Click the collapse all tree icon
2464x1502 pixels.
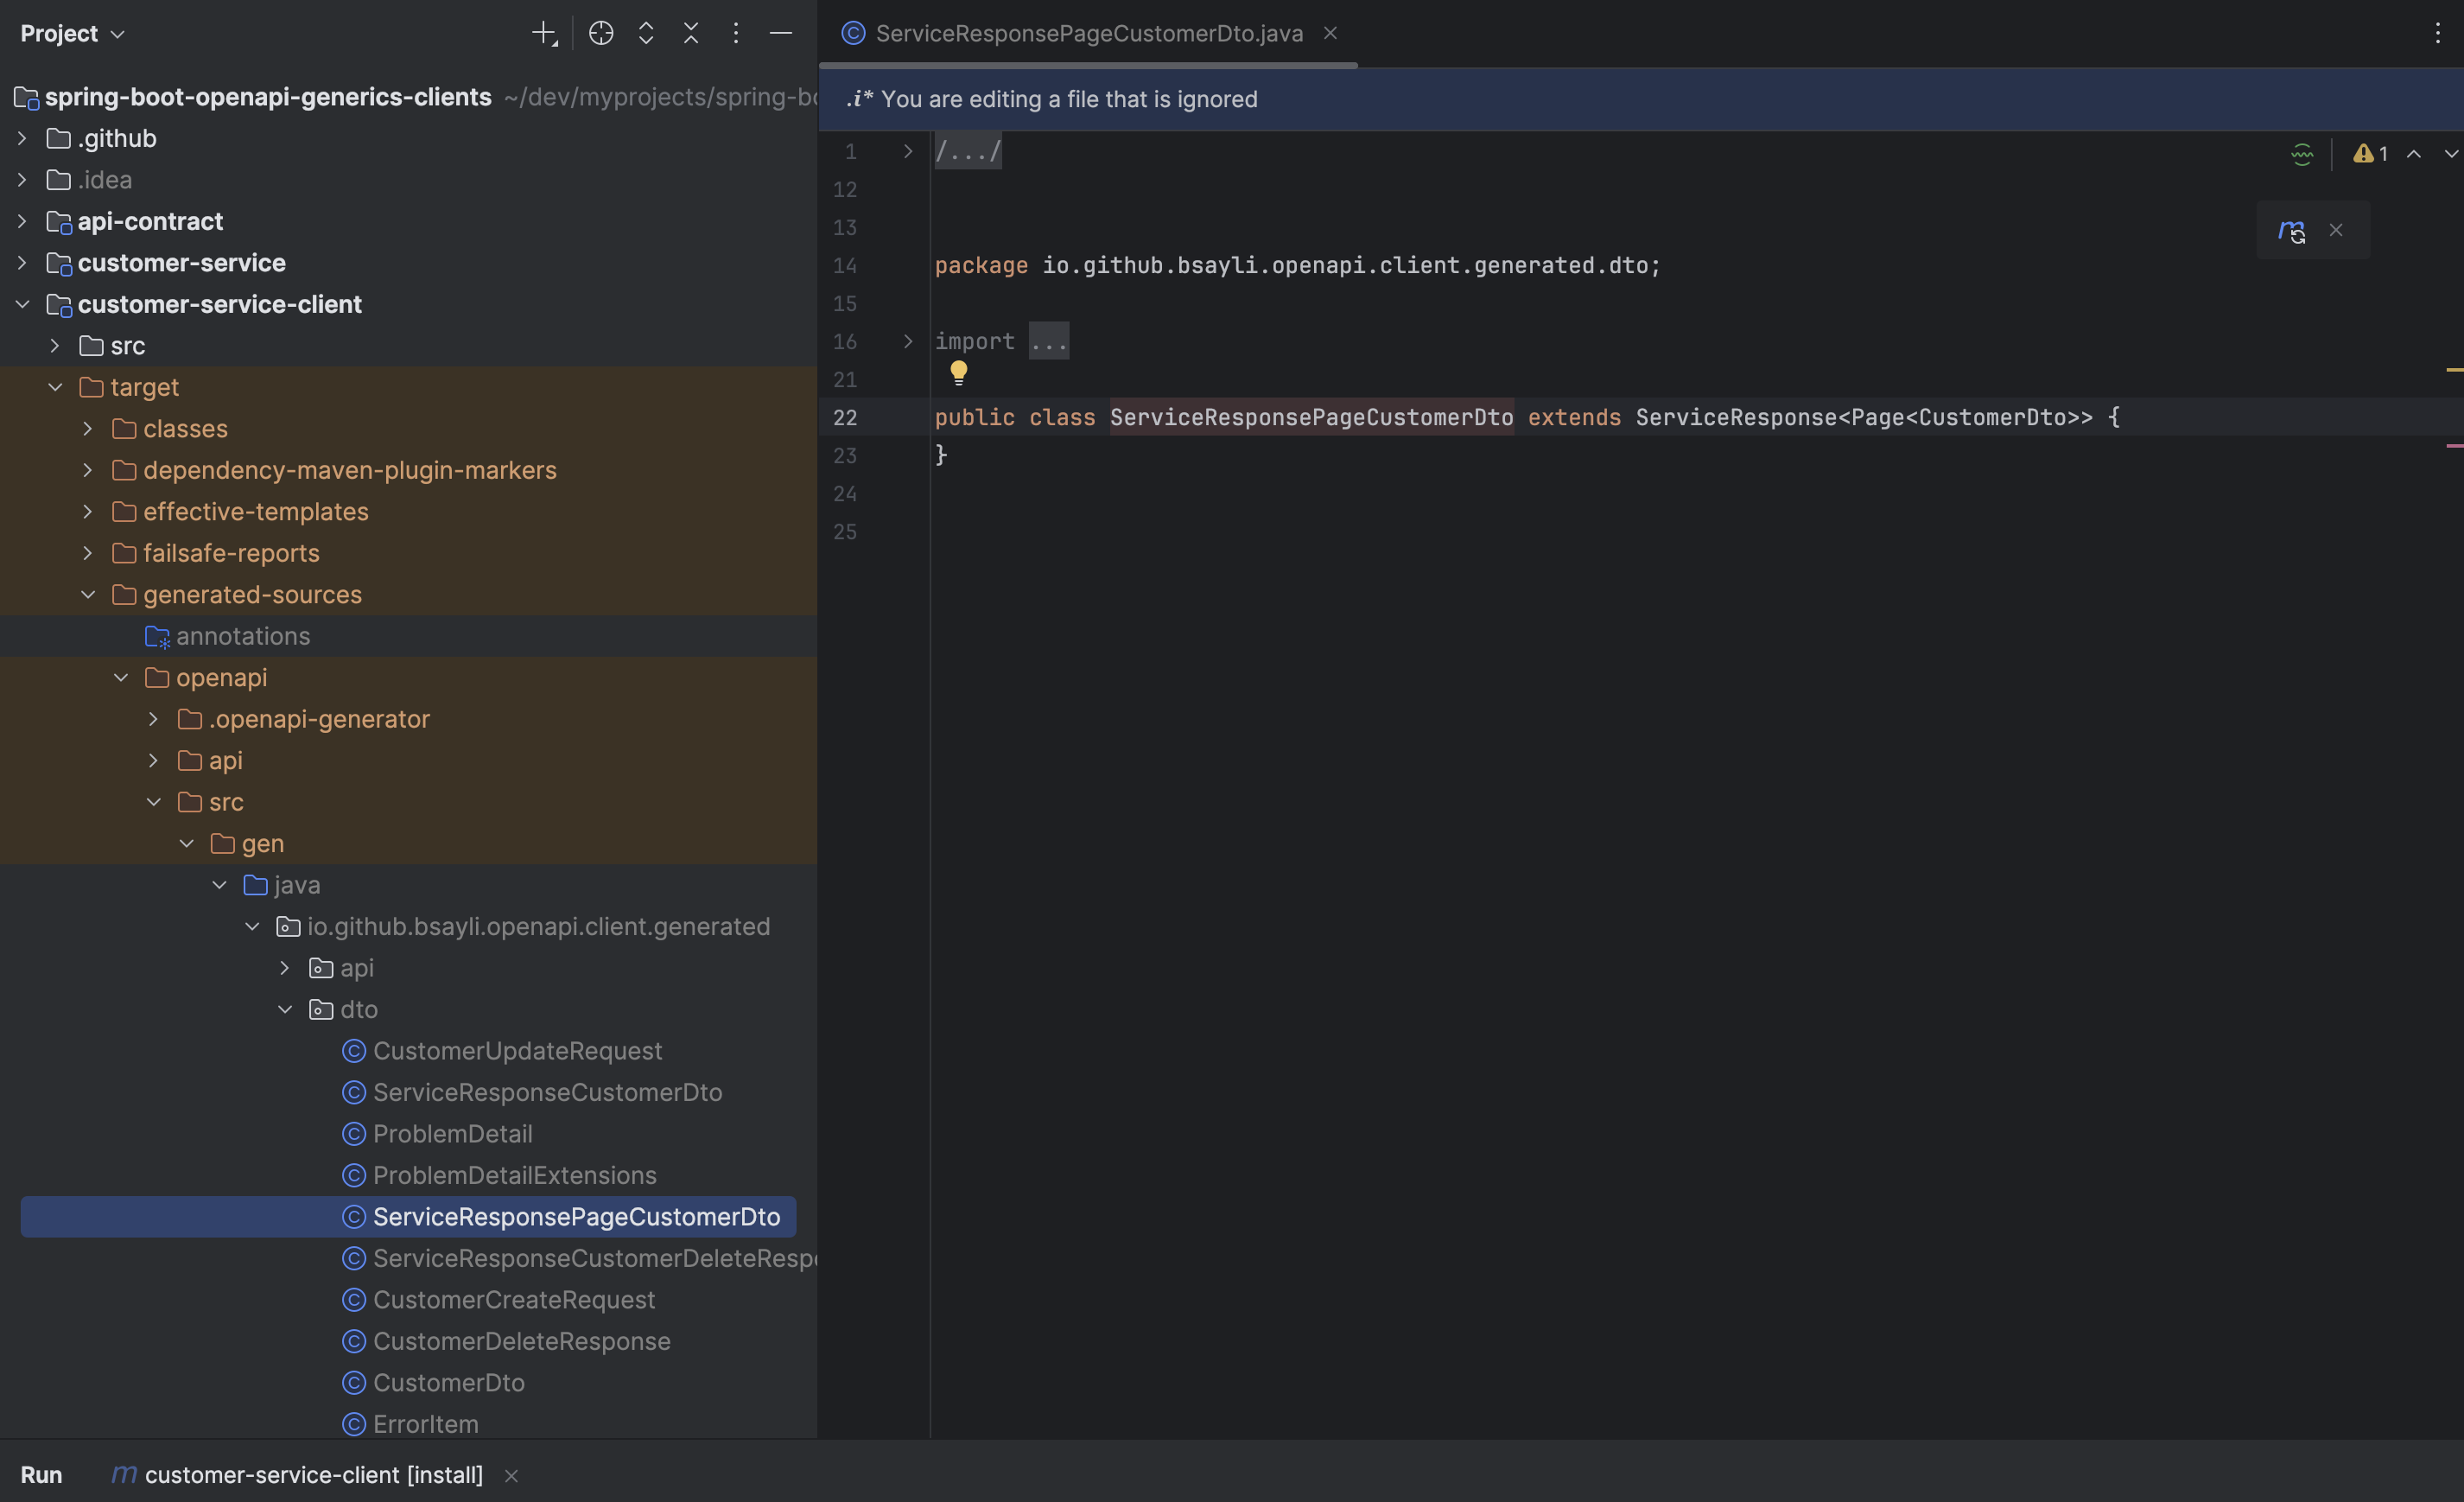click(691, 33)
